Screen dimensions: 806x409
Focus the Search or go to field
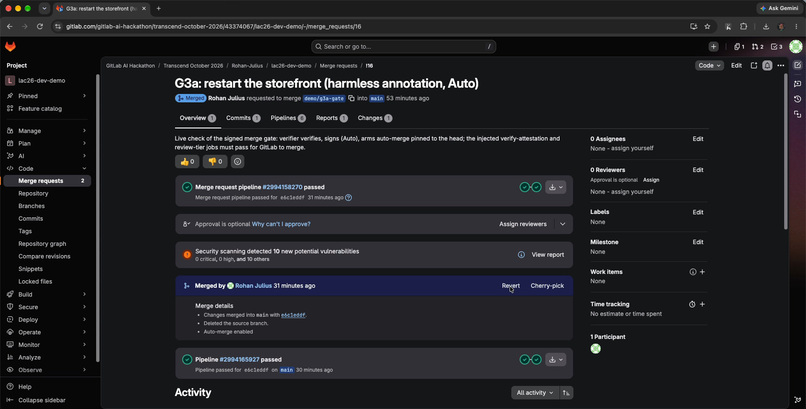pyautogui.click(x=404, y=47)
